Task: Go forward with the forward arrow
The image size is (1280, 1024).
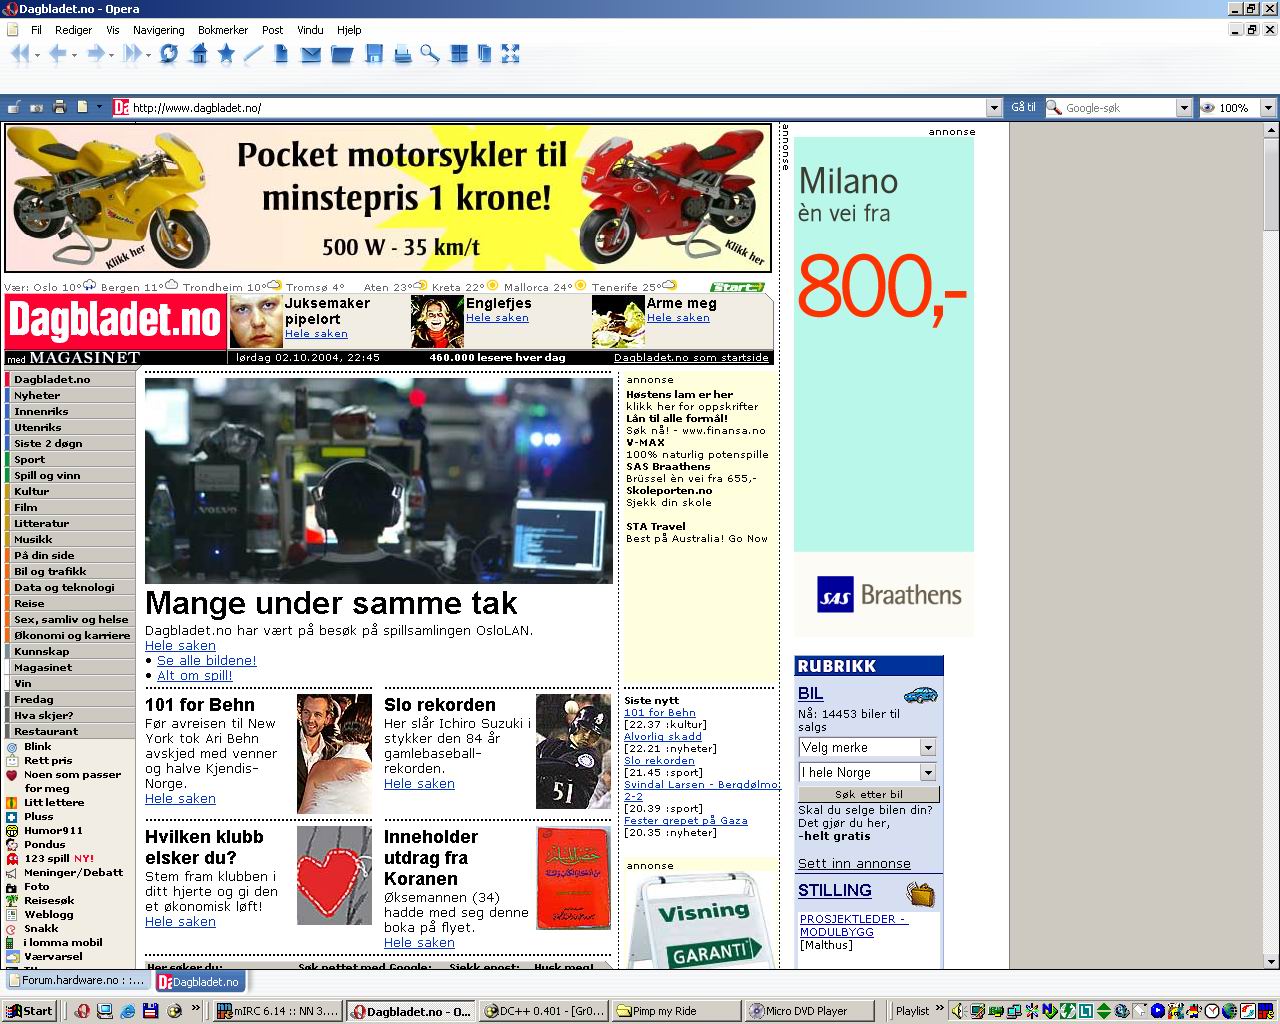Action: (x=95, y=54)
